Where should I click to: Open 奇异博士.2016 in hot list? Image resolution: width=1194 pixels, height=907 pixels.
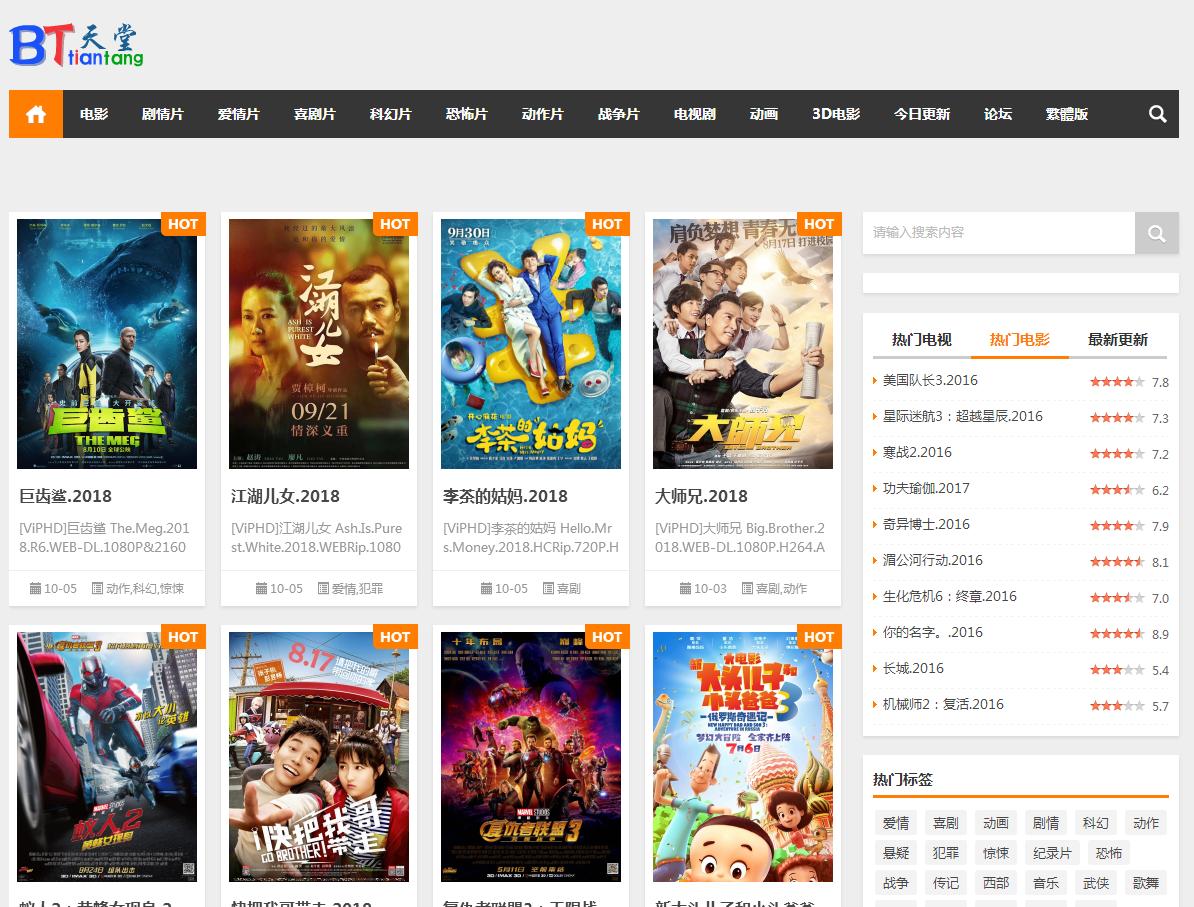[x=926, y=525]
